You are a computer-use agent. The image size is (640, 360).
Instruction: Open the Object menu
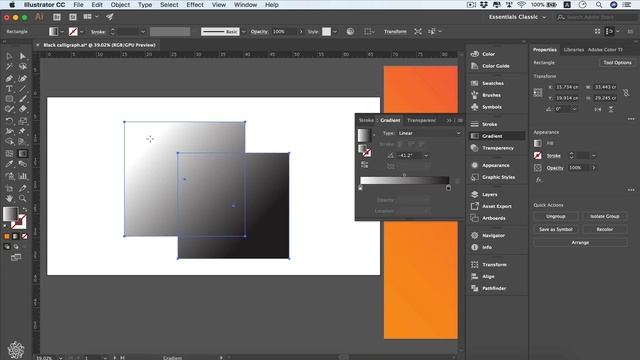click(120, 5)
